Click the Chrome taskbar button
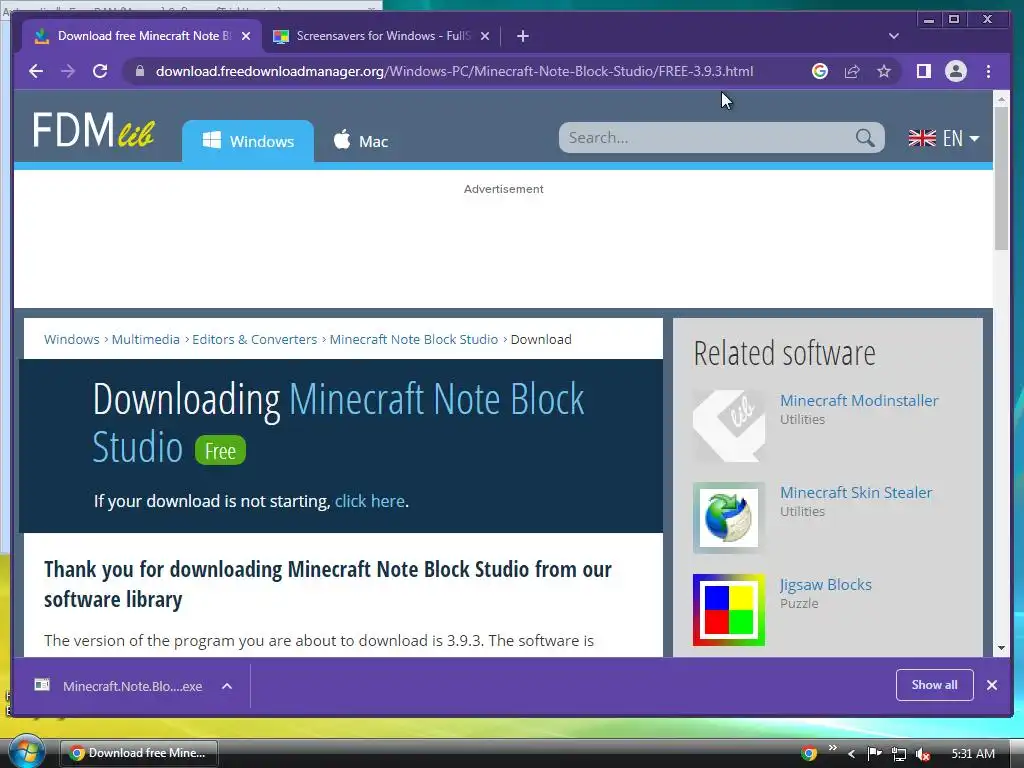Screen dimensions: 1024x768 pos(138,753)
